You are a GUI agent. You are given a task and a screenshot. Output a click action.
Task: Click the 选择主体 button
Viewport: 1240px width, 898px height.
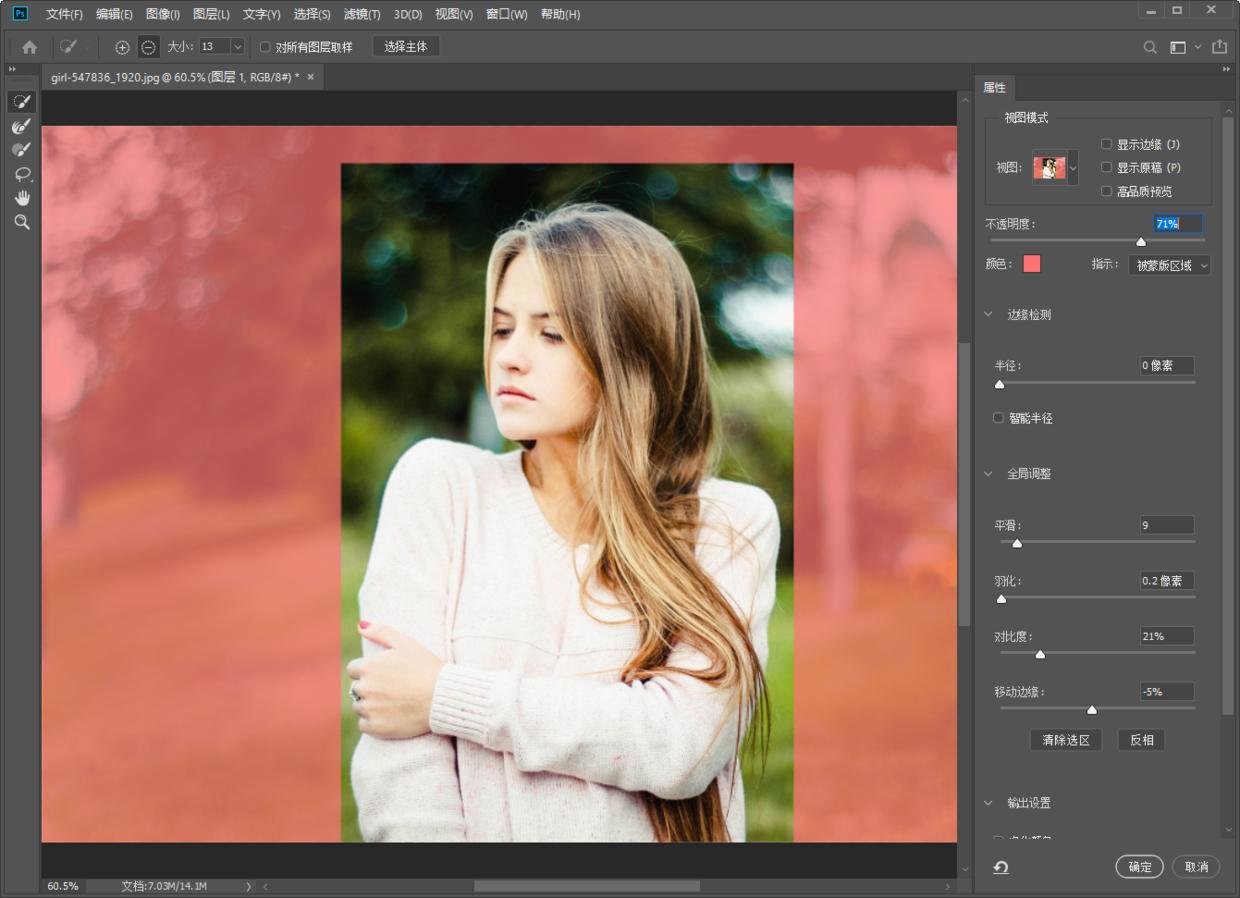(405, 47)
